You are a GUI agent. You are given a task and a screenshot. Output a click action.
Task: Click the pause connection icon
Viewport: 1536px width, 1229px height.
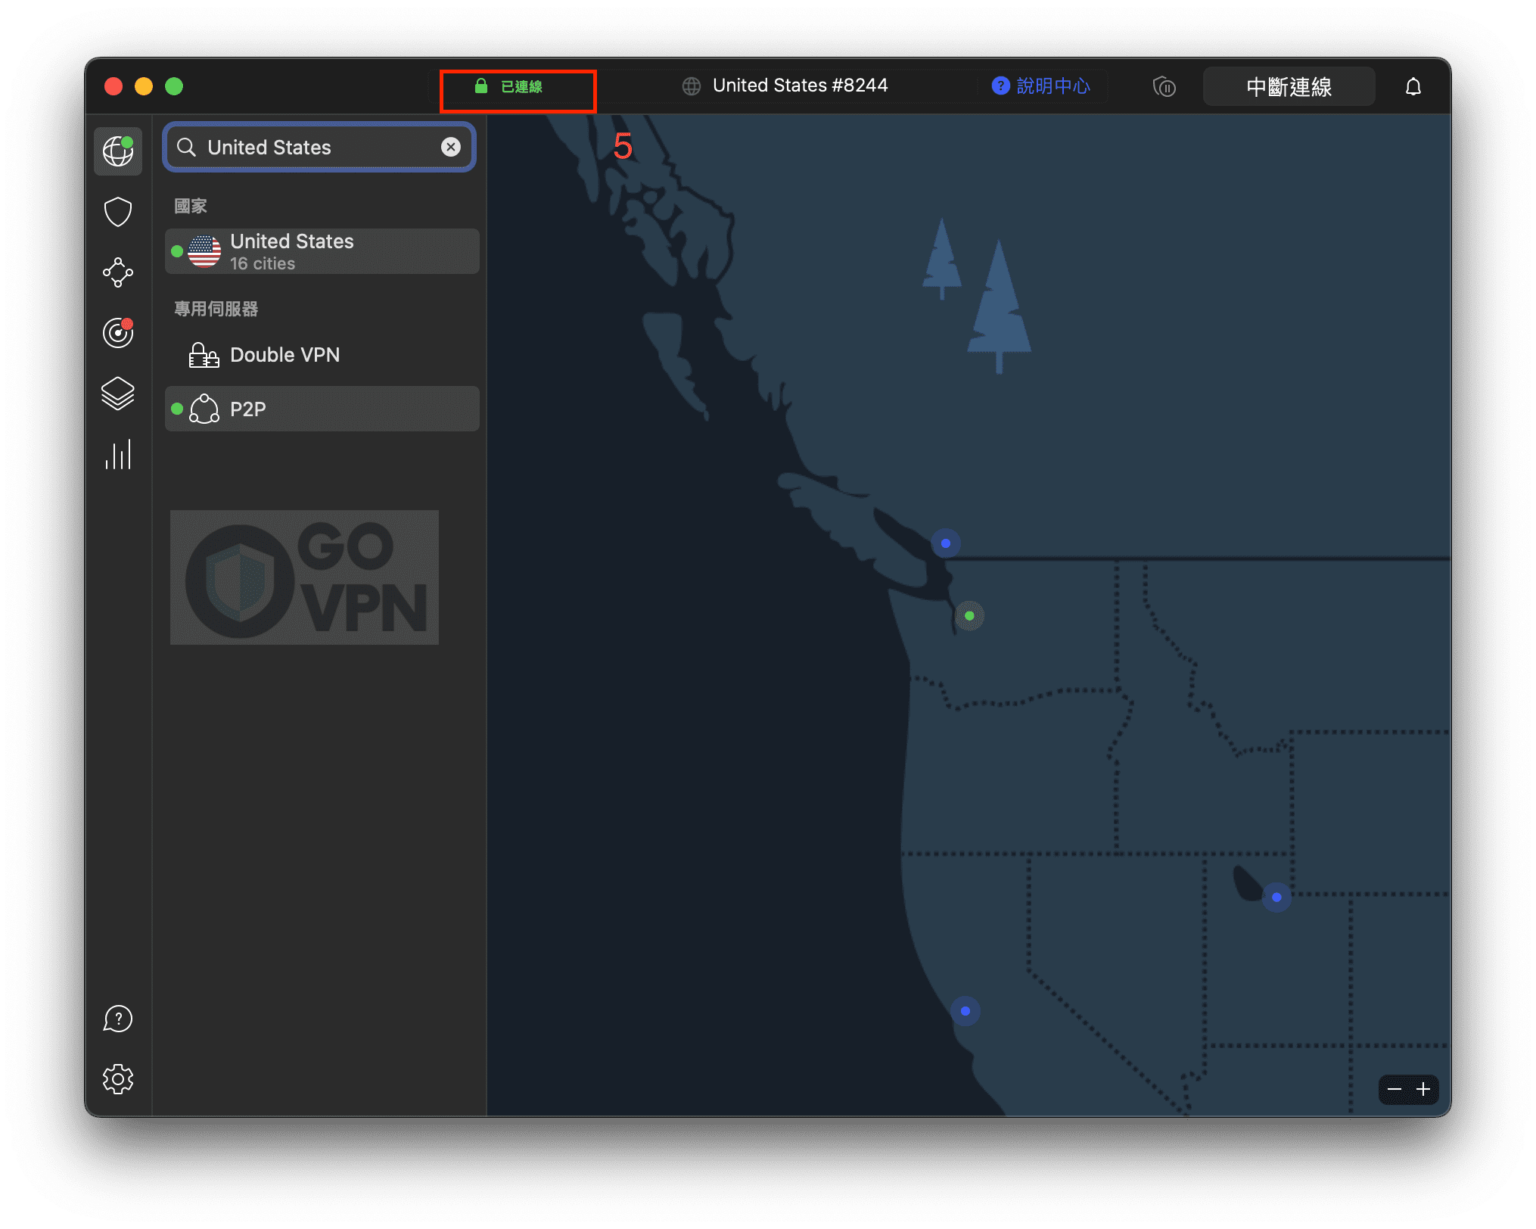[x=1164, y=87]
